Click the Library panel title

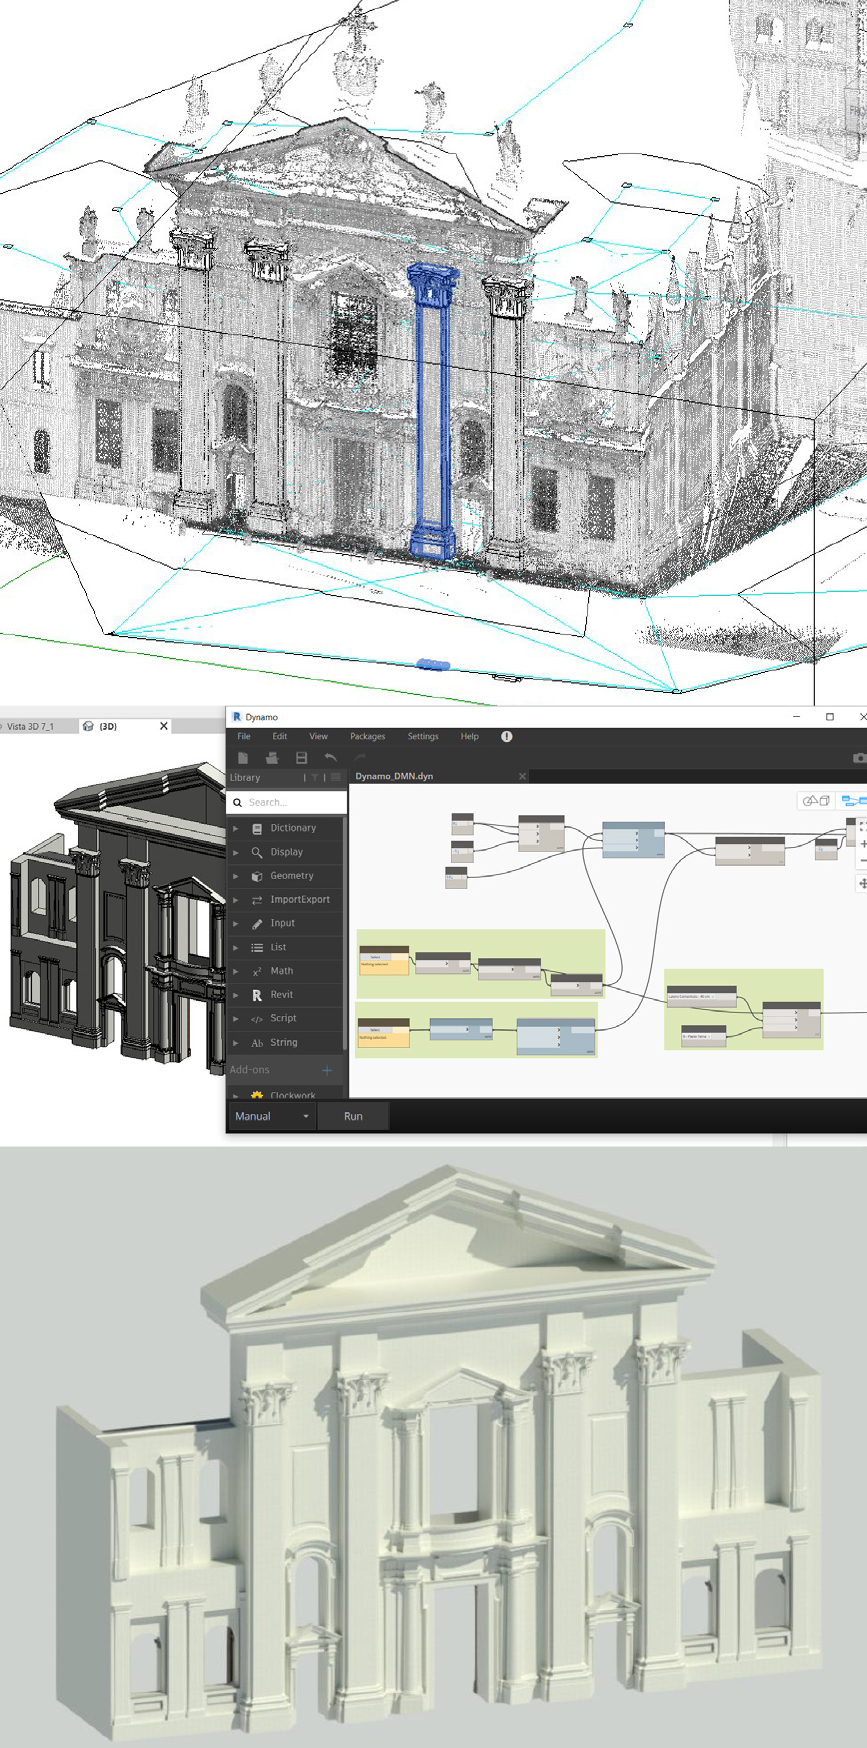click(x=245, y=777)
